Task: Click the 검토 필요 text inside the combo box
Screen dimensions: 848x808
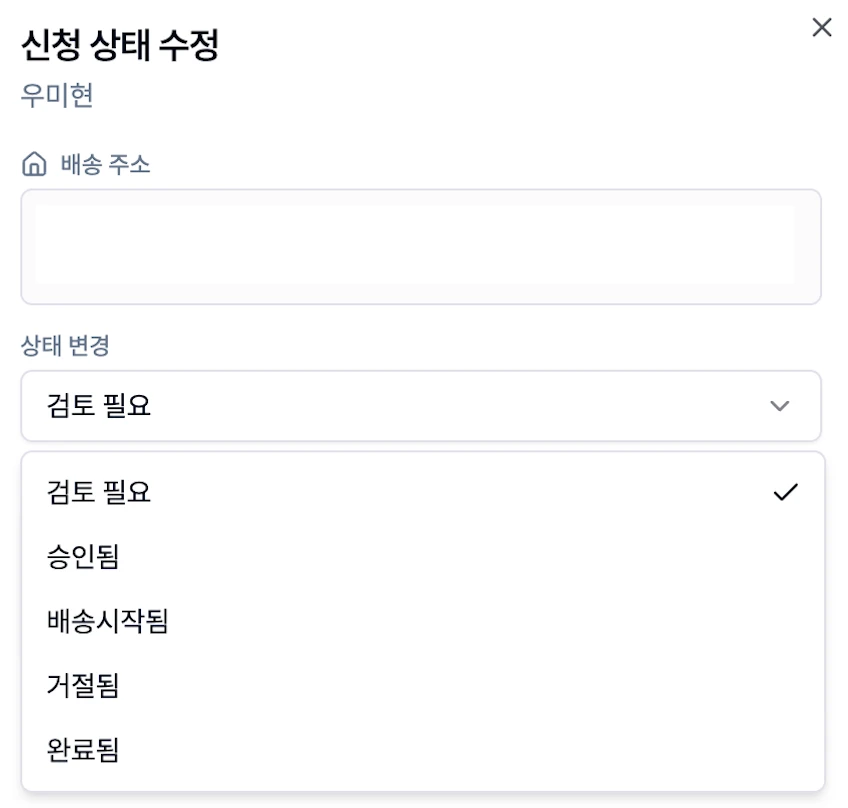Action: tap(98, 406)
